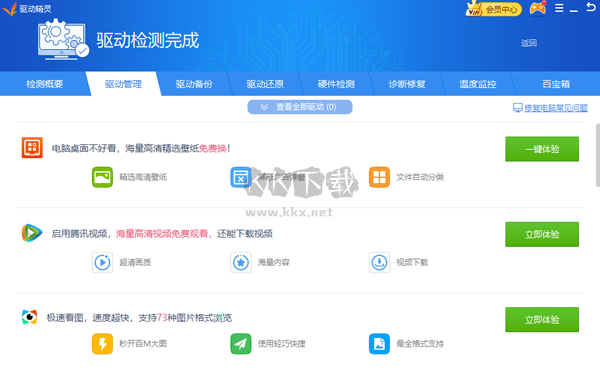Open the 驱动备份 tab
The image size is (600, 378).
pyautogui.click(x=194, y=84)
